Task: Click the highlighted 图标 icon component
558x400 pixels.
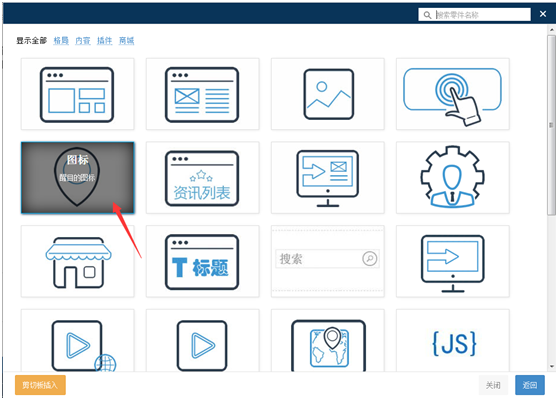Action: (78, 178)
